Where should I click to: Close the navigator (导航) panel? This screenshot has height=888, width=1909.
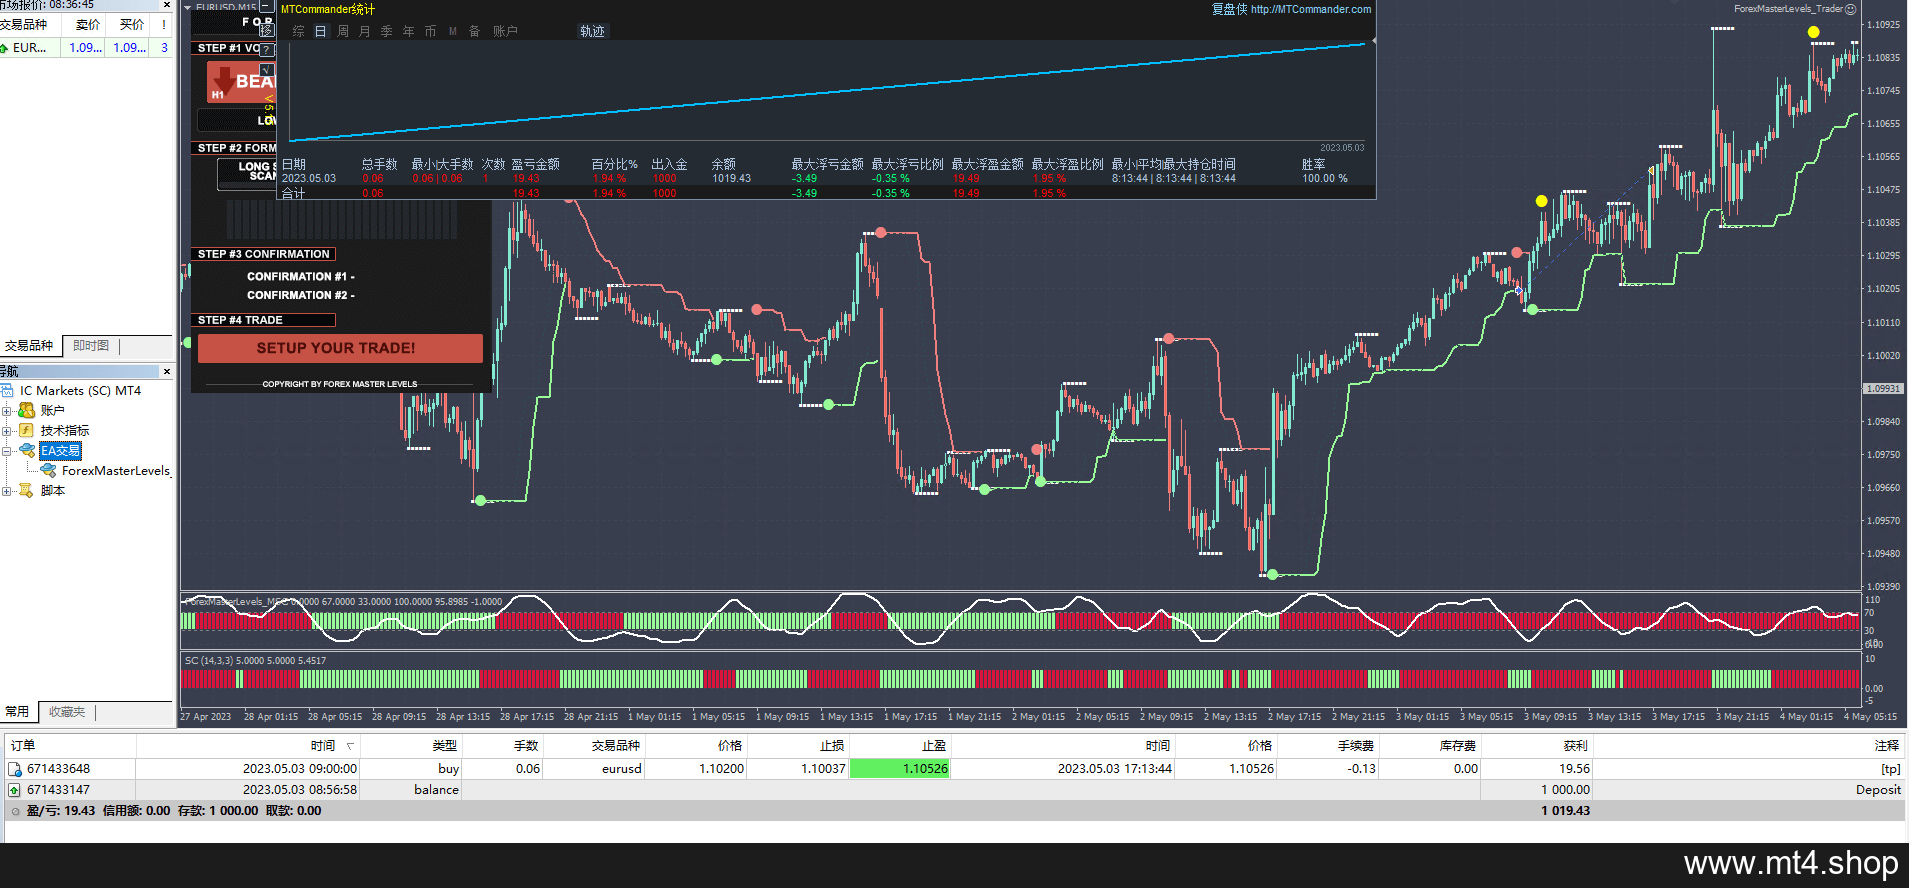point(167,372)
